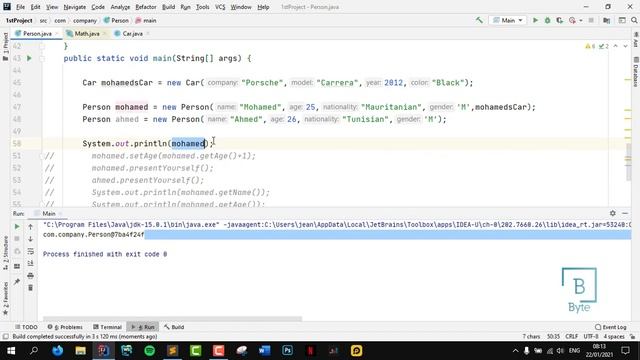Open the Refactor menu

pos(146,7)
